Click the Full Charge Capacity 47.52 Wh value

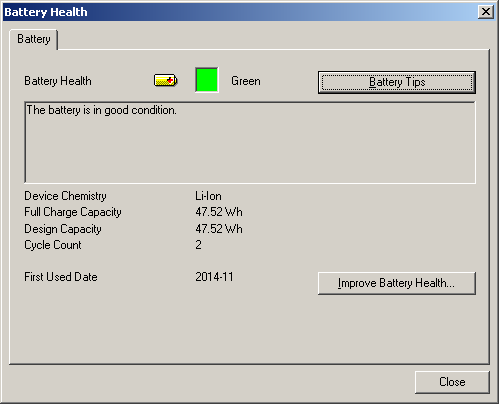click(219, 212)
